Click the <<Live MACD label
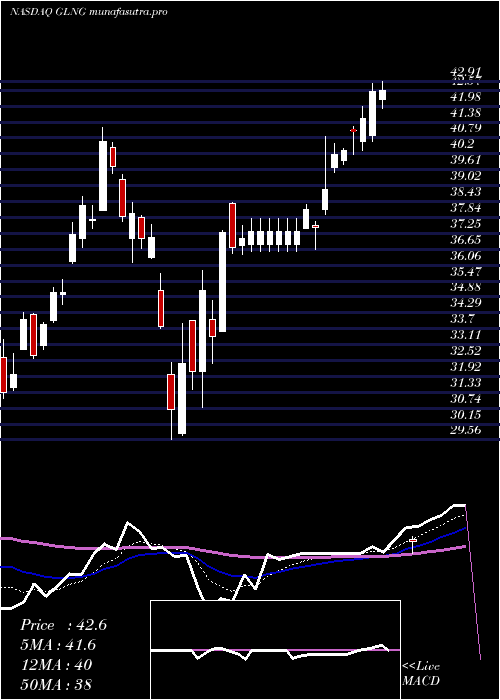Image resolution: width=500 pixels, height=700 pixels. pyautogui.click(x=421, y=674)
